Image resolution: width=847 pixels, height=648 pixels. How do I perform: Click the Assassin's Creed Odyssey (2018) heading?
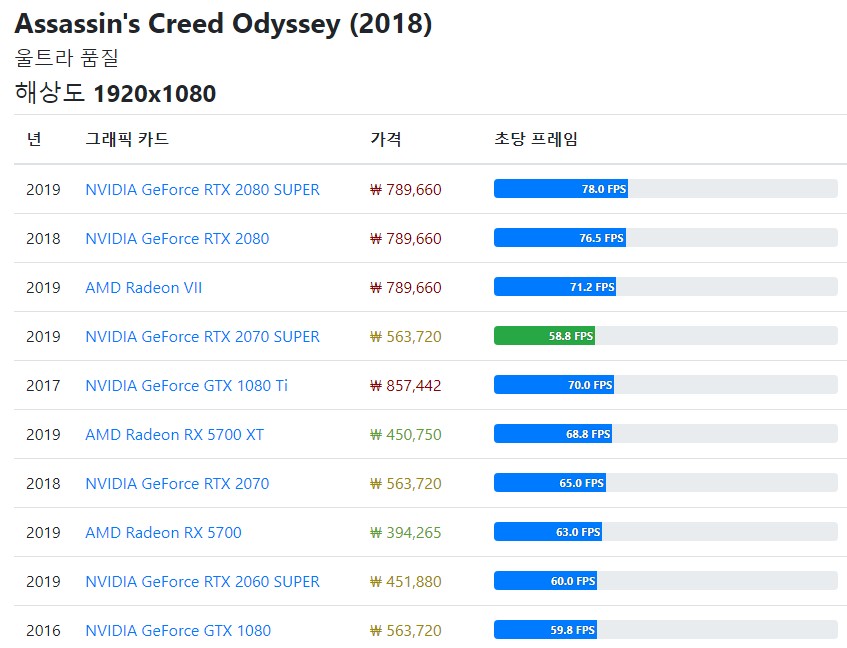click(224, 24)
